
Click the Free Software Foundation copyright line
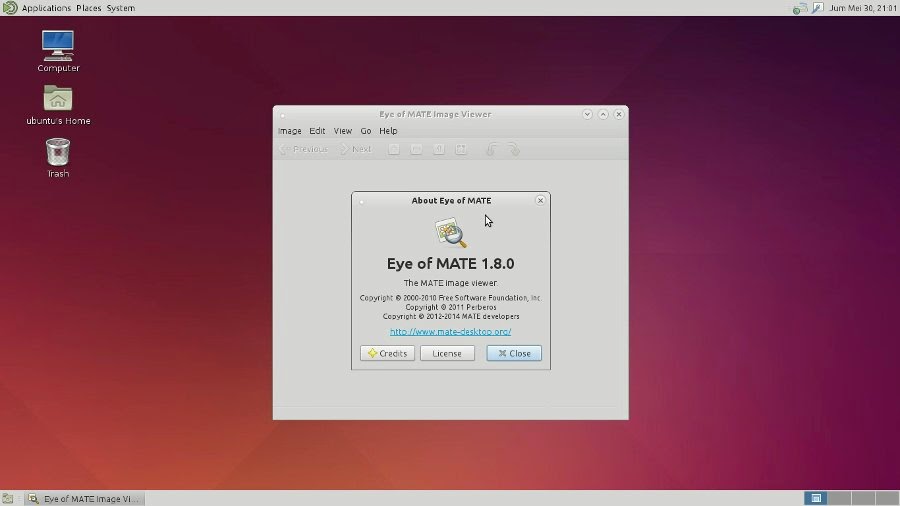451,298
